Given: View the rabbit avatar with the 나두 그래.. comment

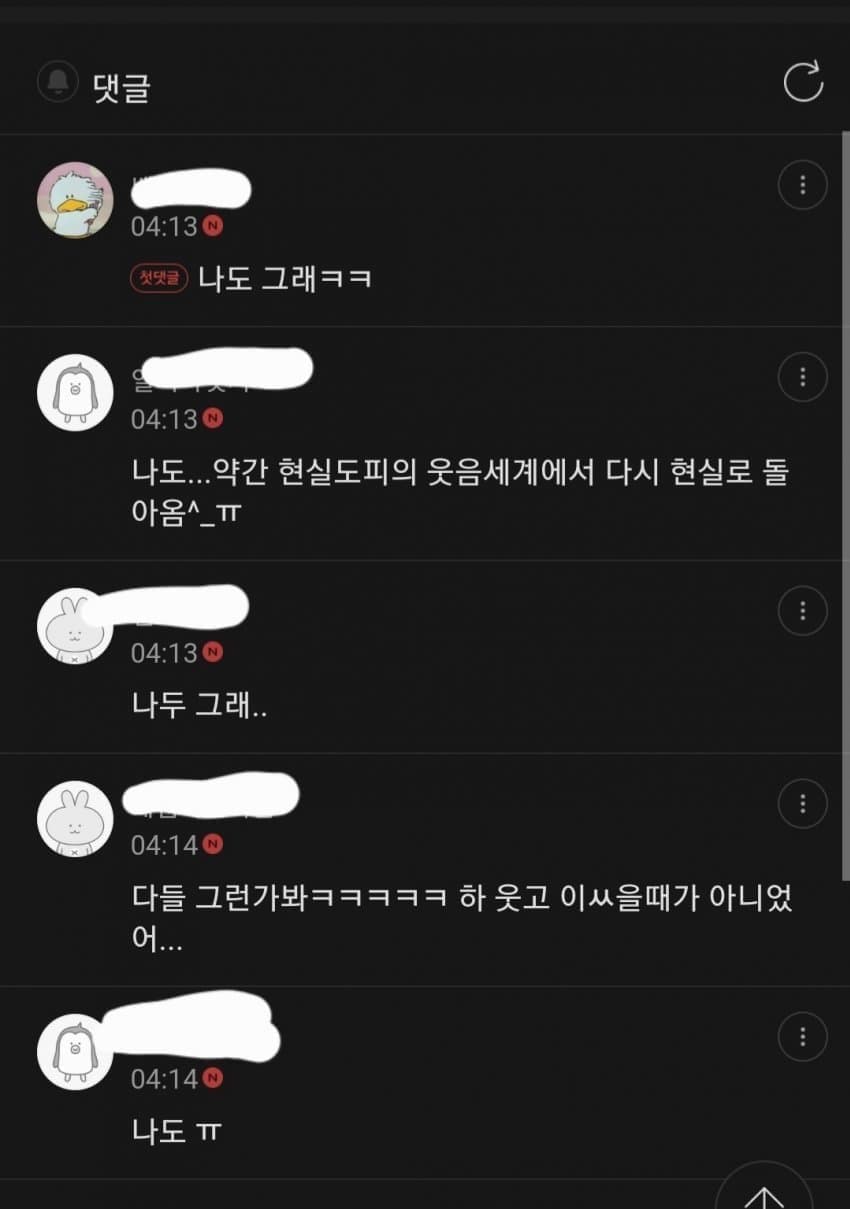Looking at the screenshot, I should [x=75, y=625].
